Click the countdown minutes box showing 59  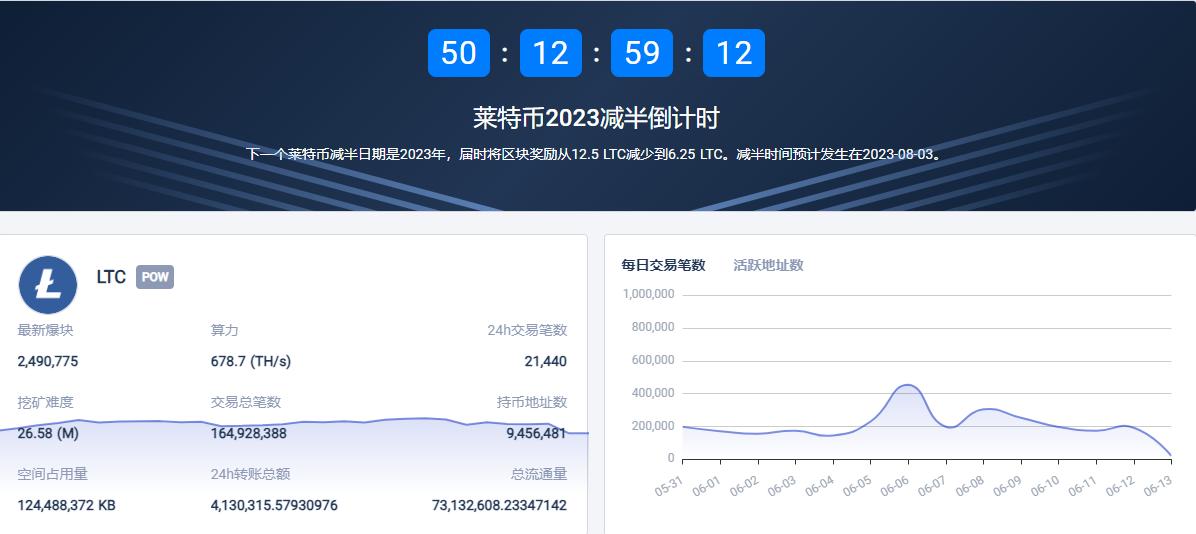(641, 53)
